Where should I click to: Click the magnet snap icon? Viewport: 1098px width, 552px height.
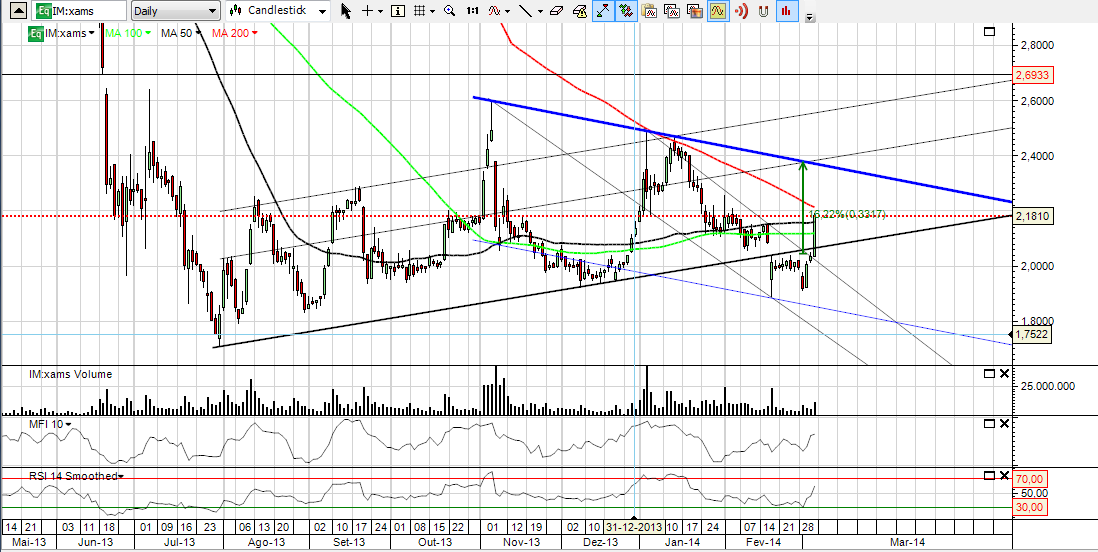coord(763,11)
